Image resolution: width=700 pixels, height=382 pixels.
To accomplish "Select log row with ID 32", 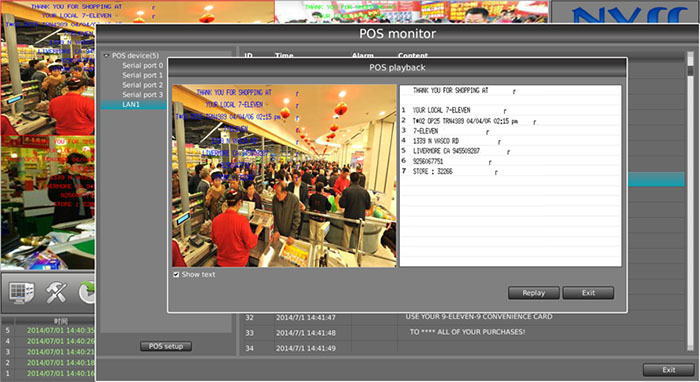I will (464, 317).
